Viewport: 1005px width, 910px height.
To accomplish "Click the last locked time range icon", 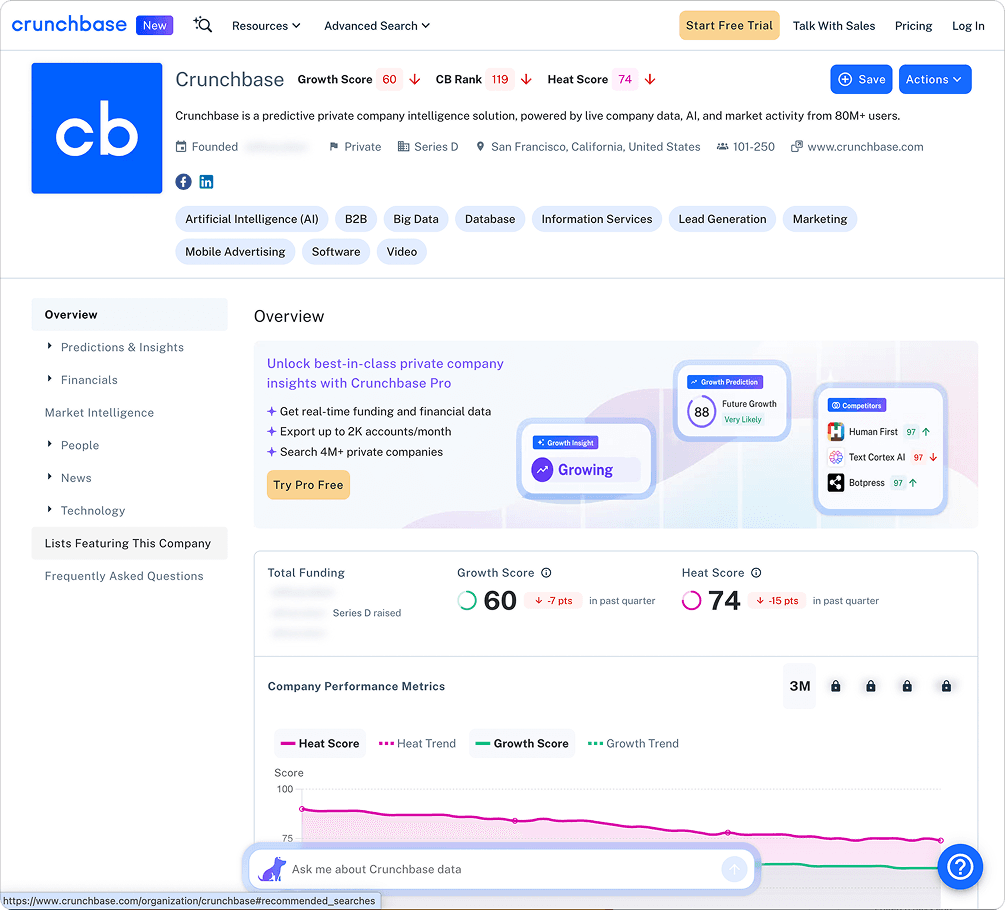I will (946, 686).
